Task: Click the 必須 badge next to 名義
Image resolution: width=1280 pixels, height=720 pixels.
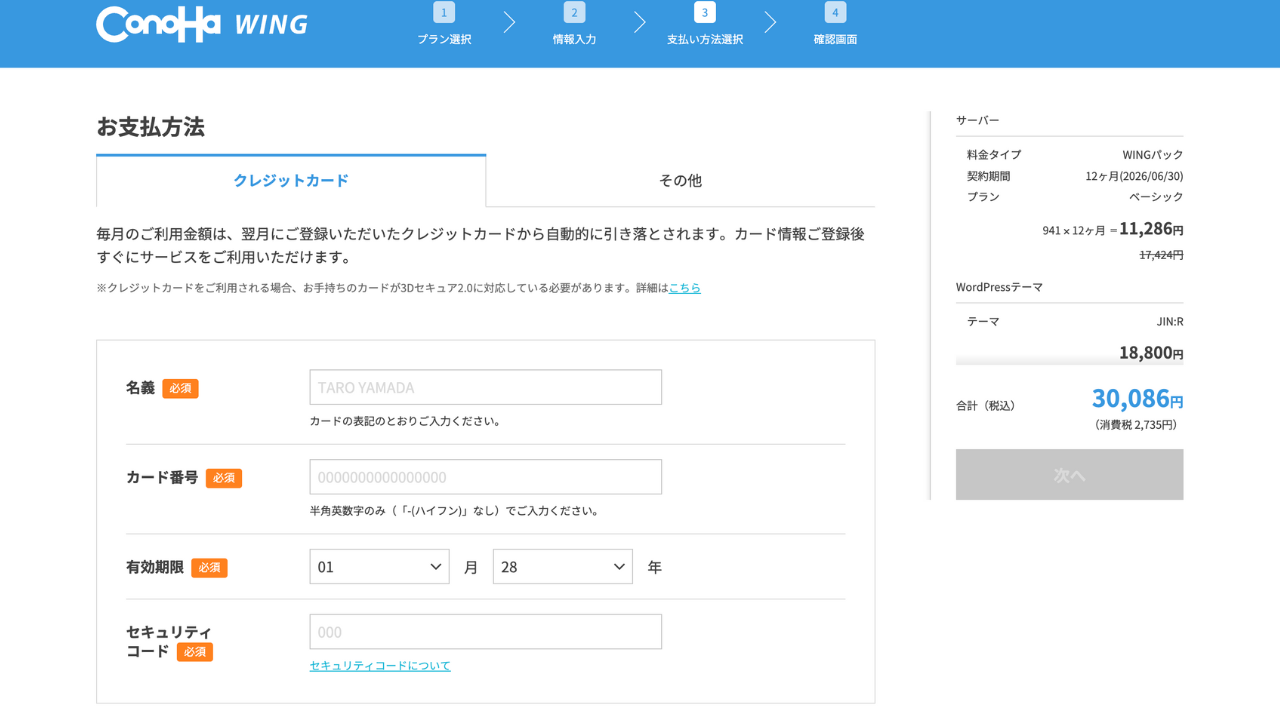Action: [x=180, y=389]
